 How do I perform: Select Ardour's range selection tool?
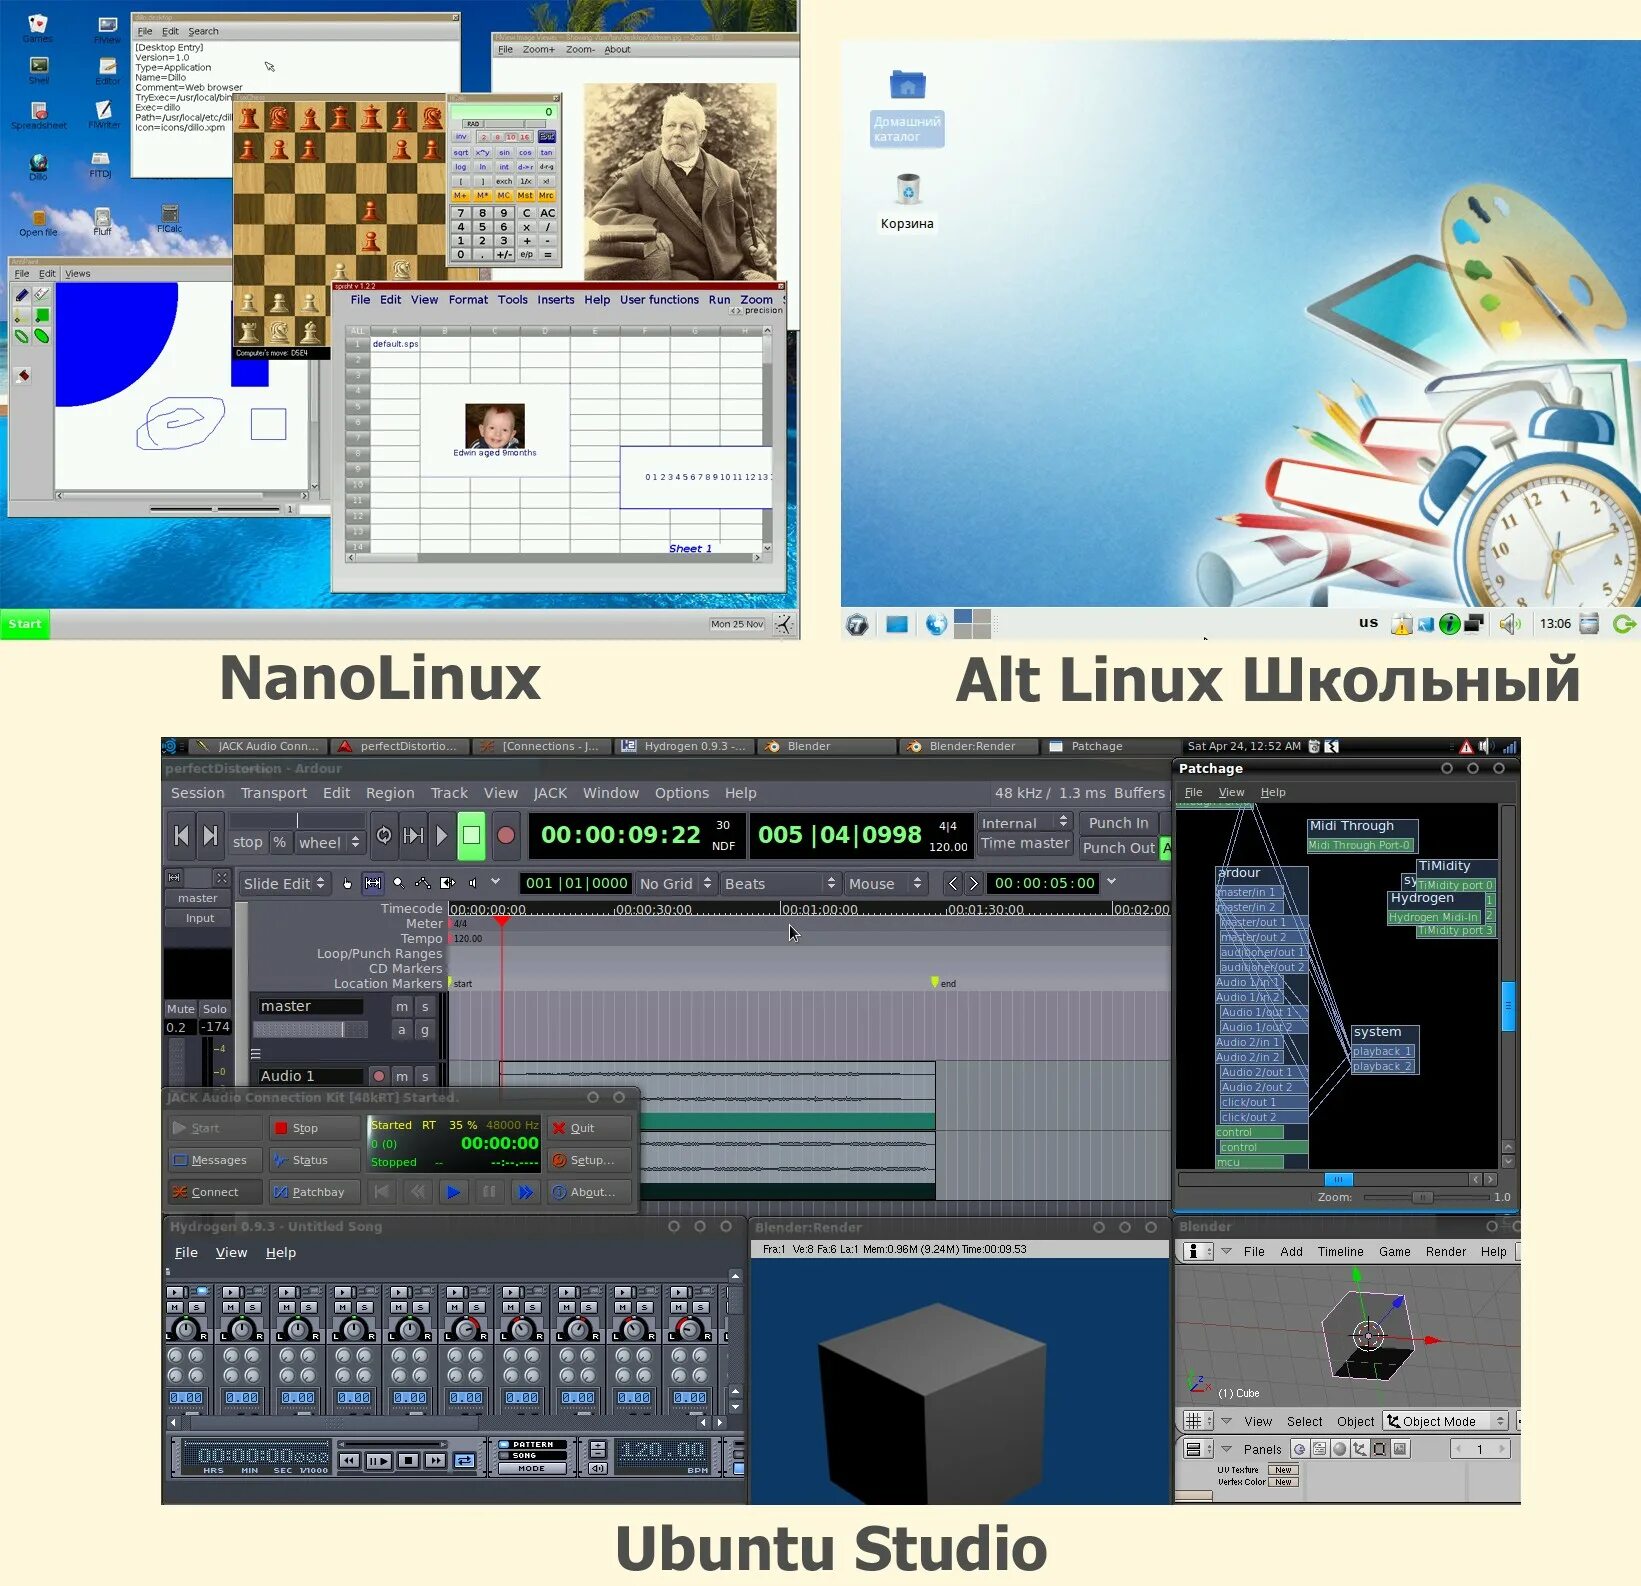point(373,883)
